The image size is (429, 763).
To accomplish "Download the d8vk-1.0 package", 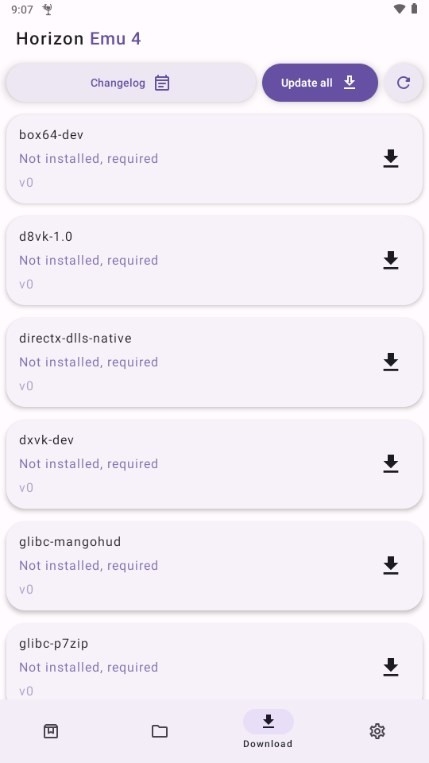I will point(391,260).
